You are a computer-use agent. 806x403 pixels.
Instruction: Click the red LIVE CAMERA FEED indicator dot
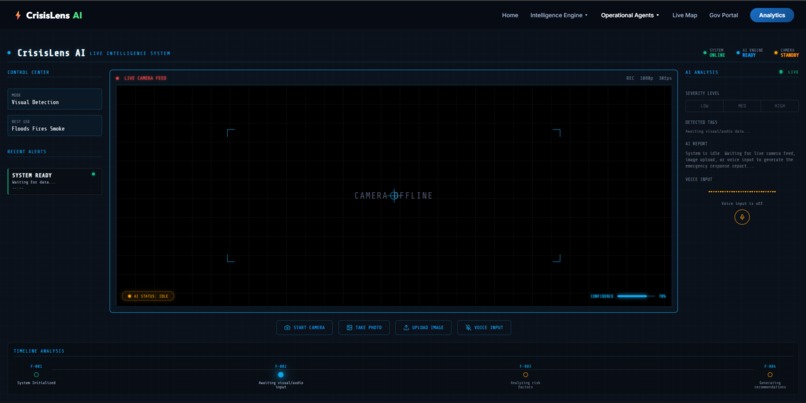coord(118,78)
